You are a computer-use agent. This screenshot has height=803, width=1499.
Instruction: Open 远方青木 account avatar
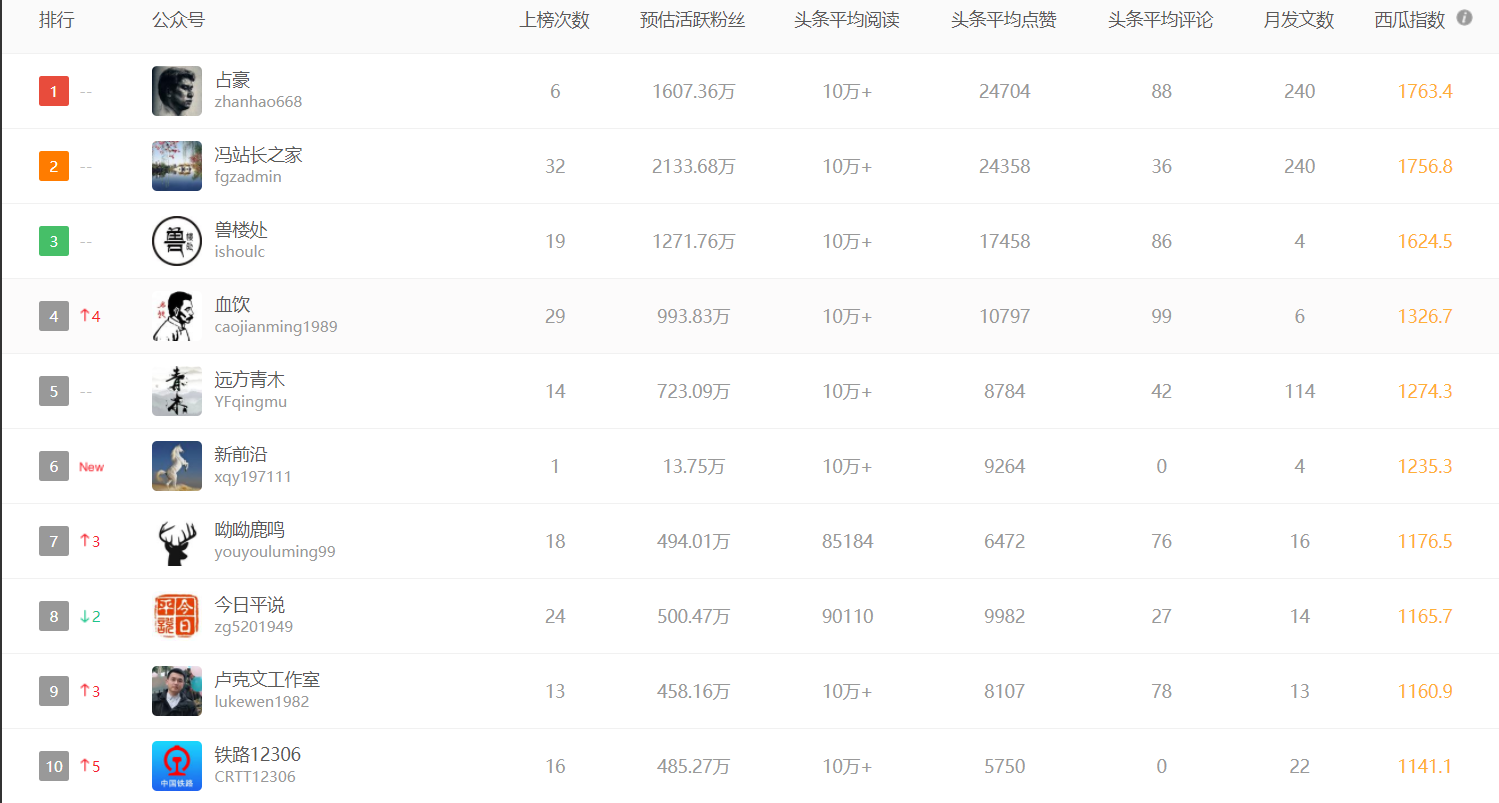tap(177, 391)
